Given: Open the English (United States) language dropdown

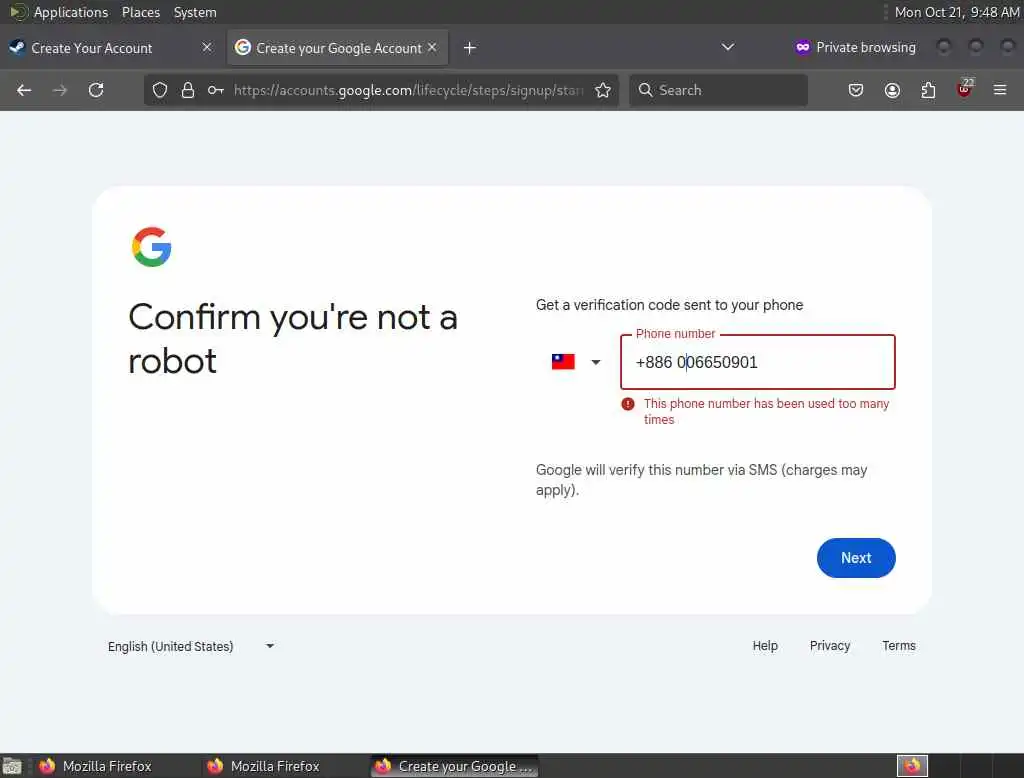Looking at the screenshot, I should tap(191, 646).
